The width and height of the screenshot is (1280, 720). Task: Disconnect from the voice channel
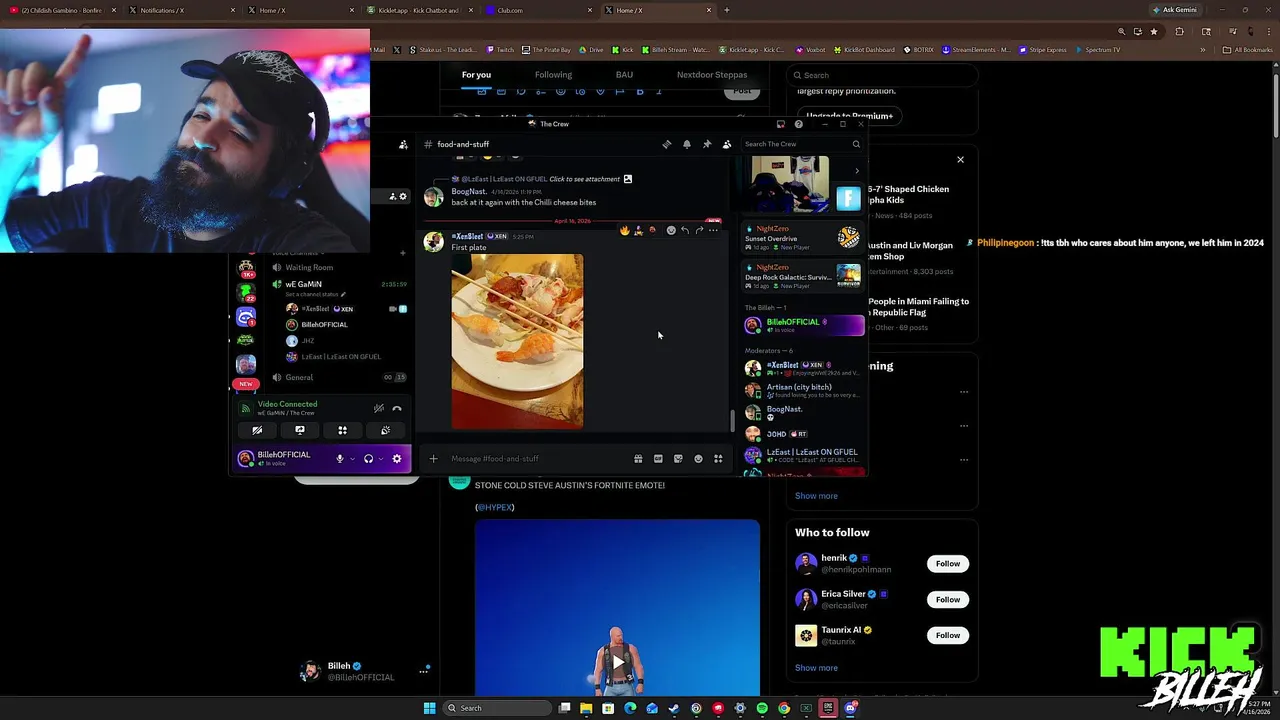[397, 408]
